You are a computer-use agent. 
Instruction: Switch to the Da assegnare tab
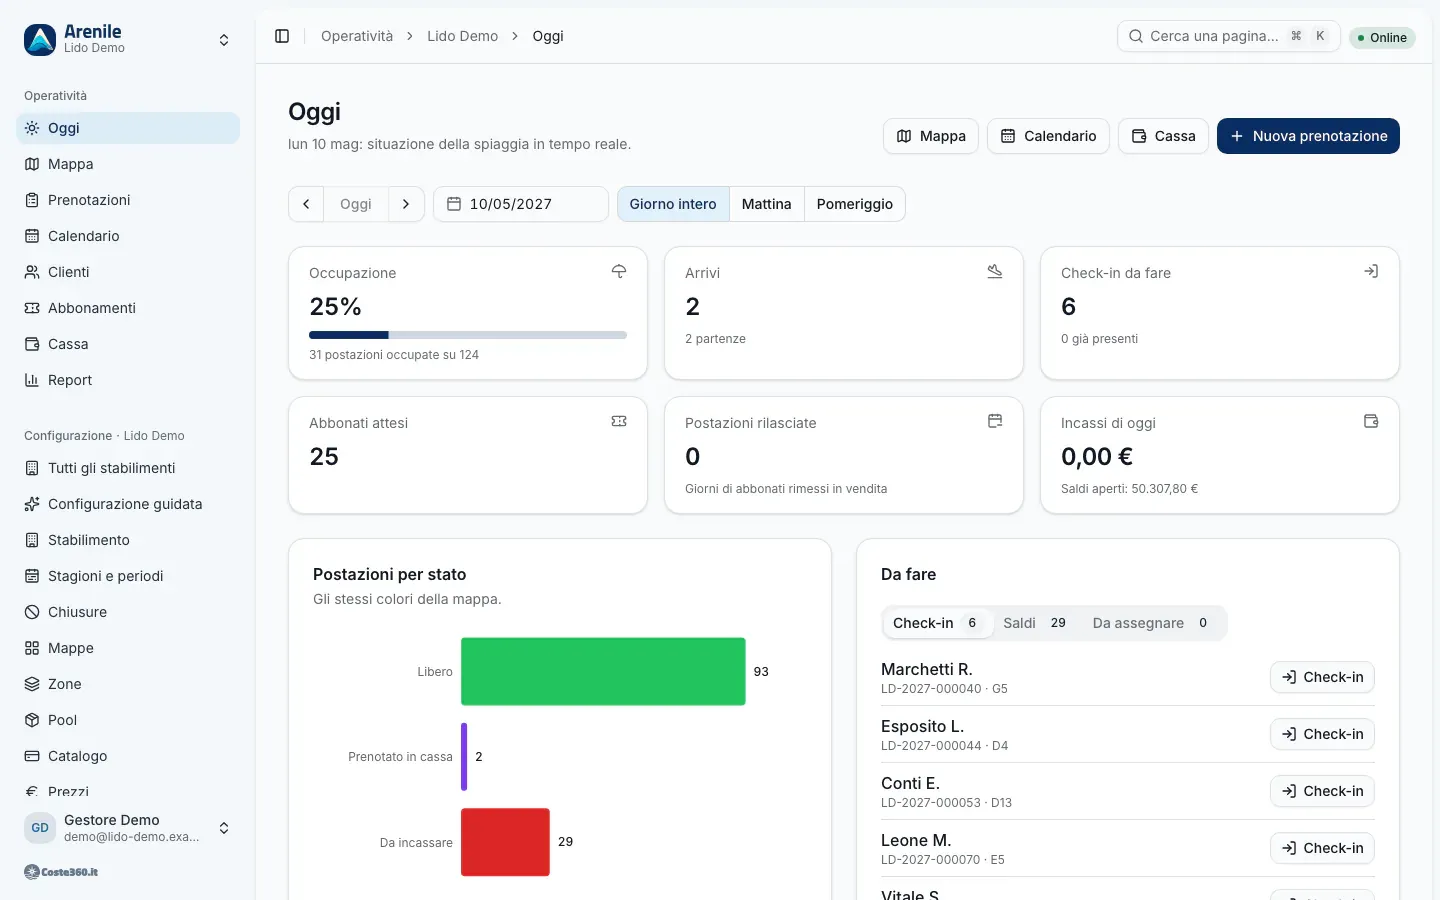point(1150,623)
